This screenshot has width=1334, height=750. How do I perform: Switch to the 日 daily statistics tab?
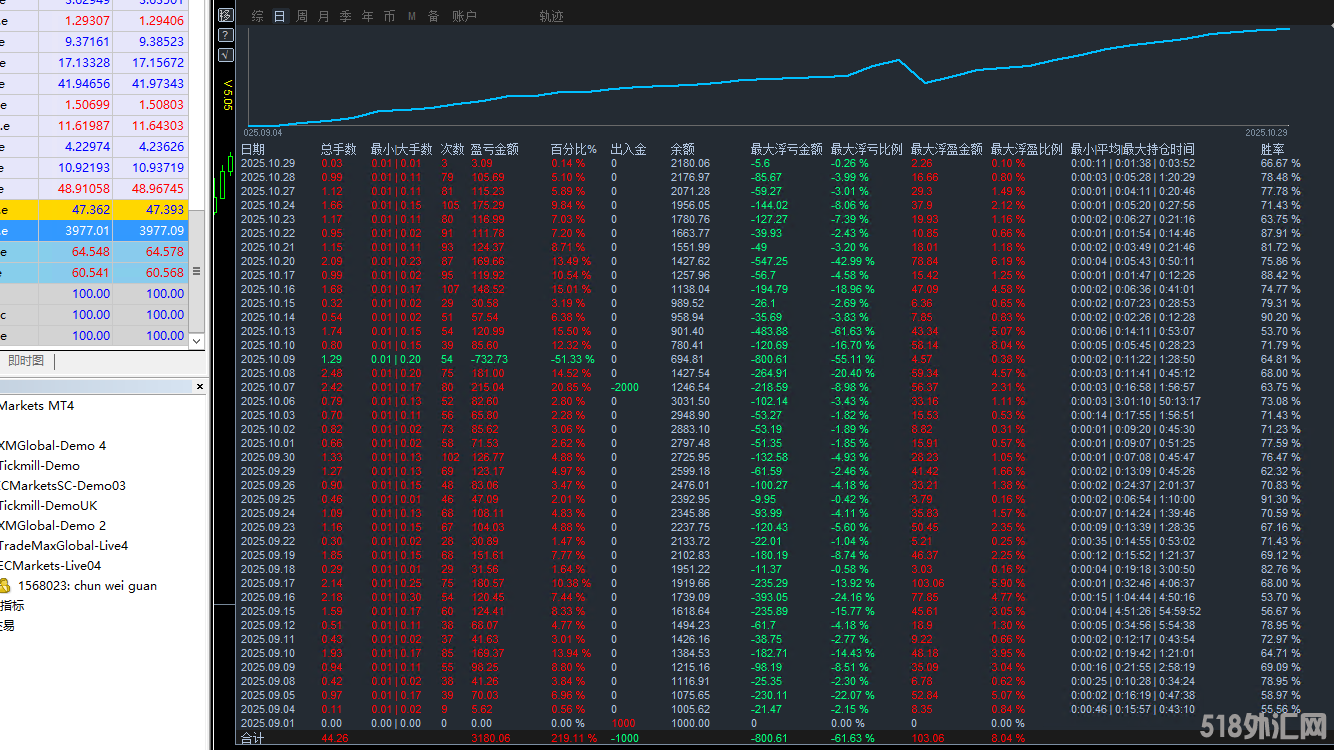[279, 16]
